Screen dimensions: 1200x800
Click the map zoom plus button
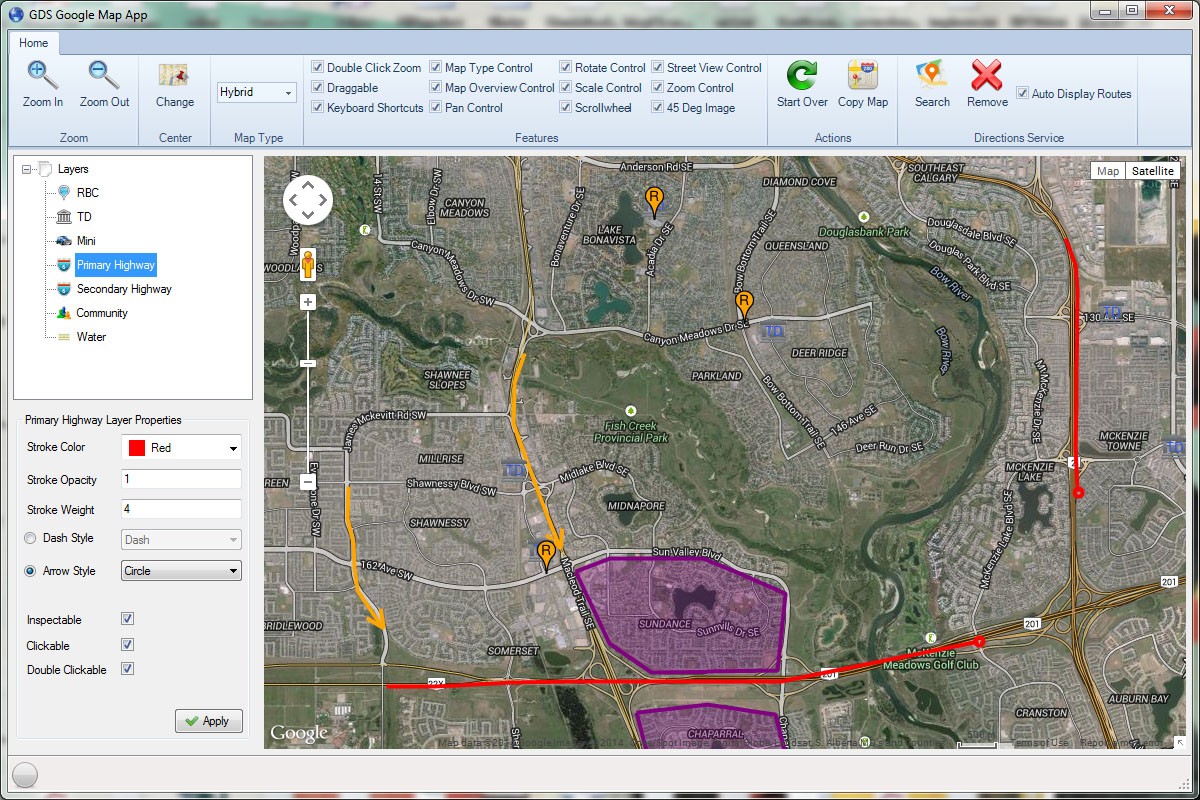click(x=308, y=302)
